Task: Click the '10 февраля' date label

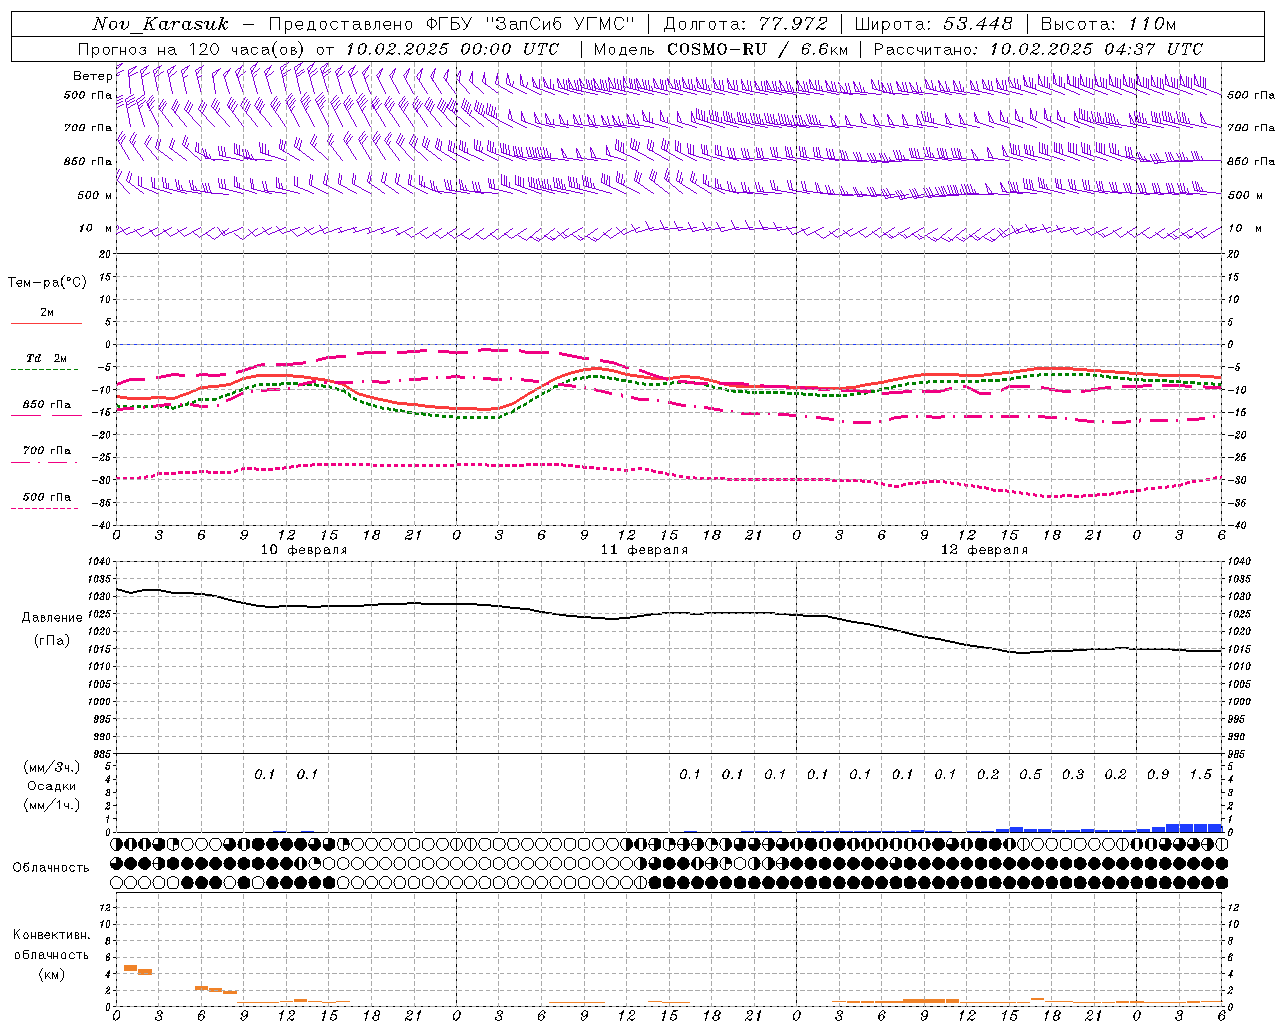Action: click(304, 550)
